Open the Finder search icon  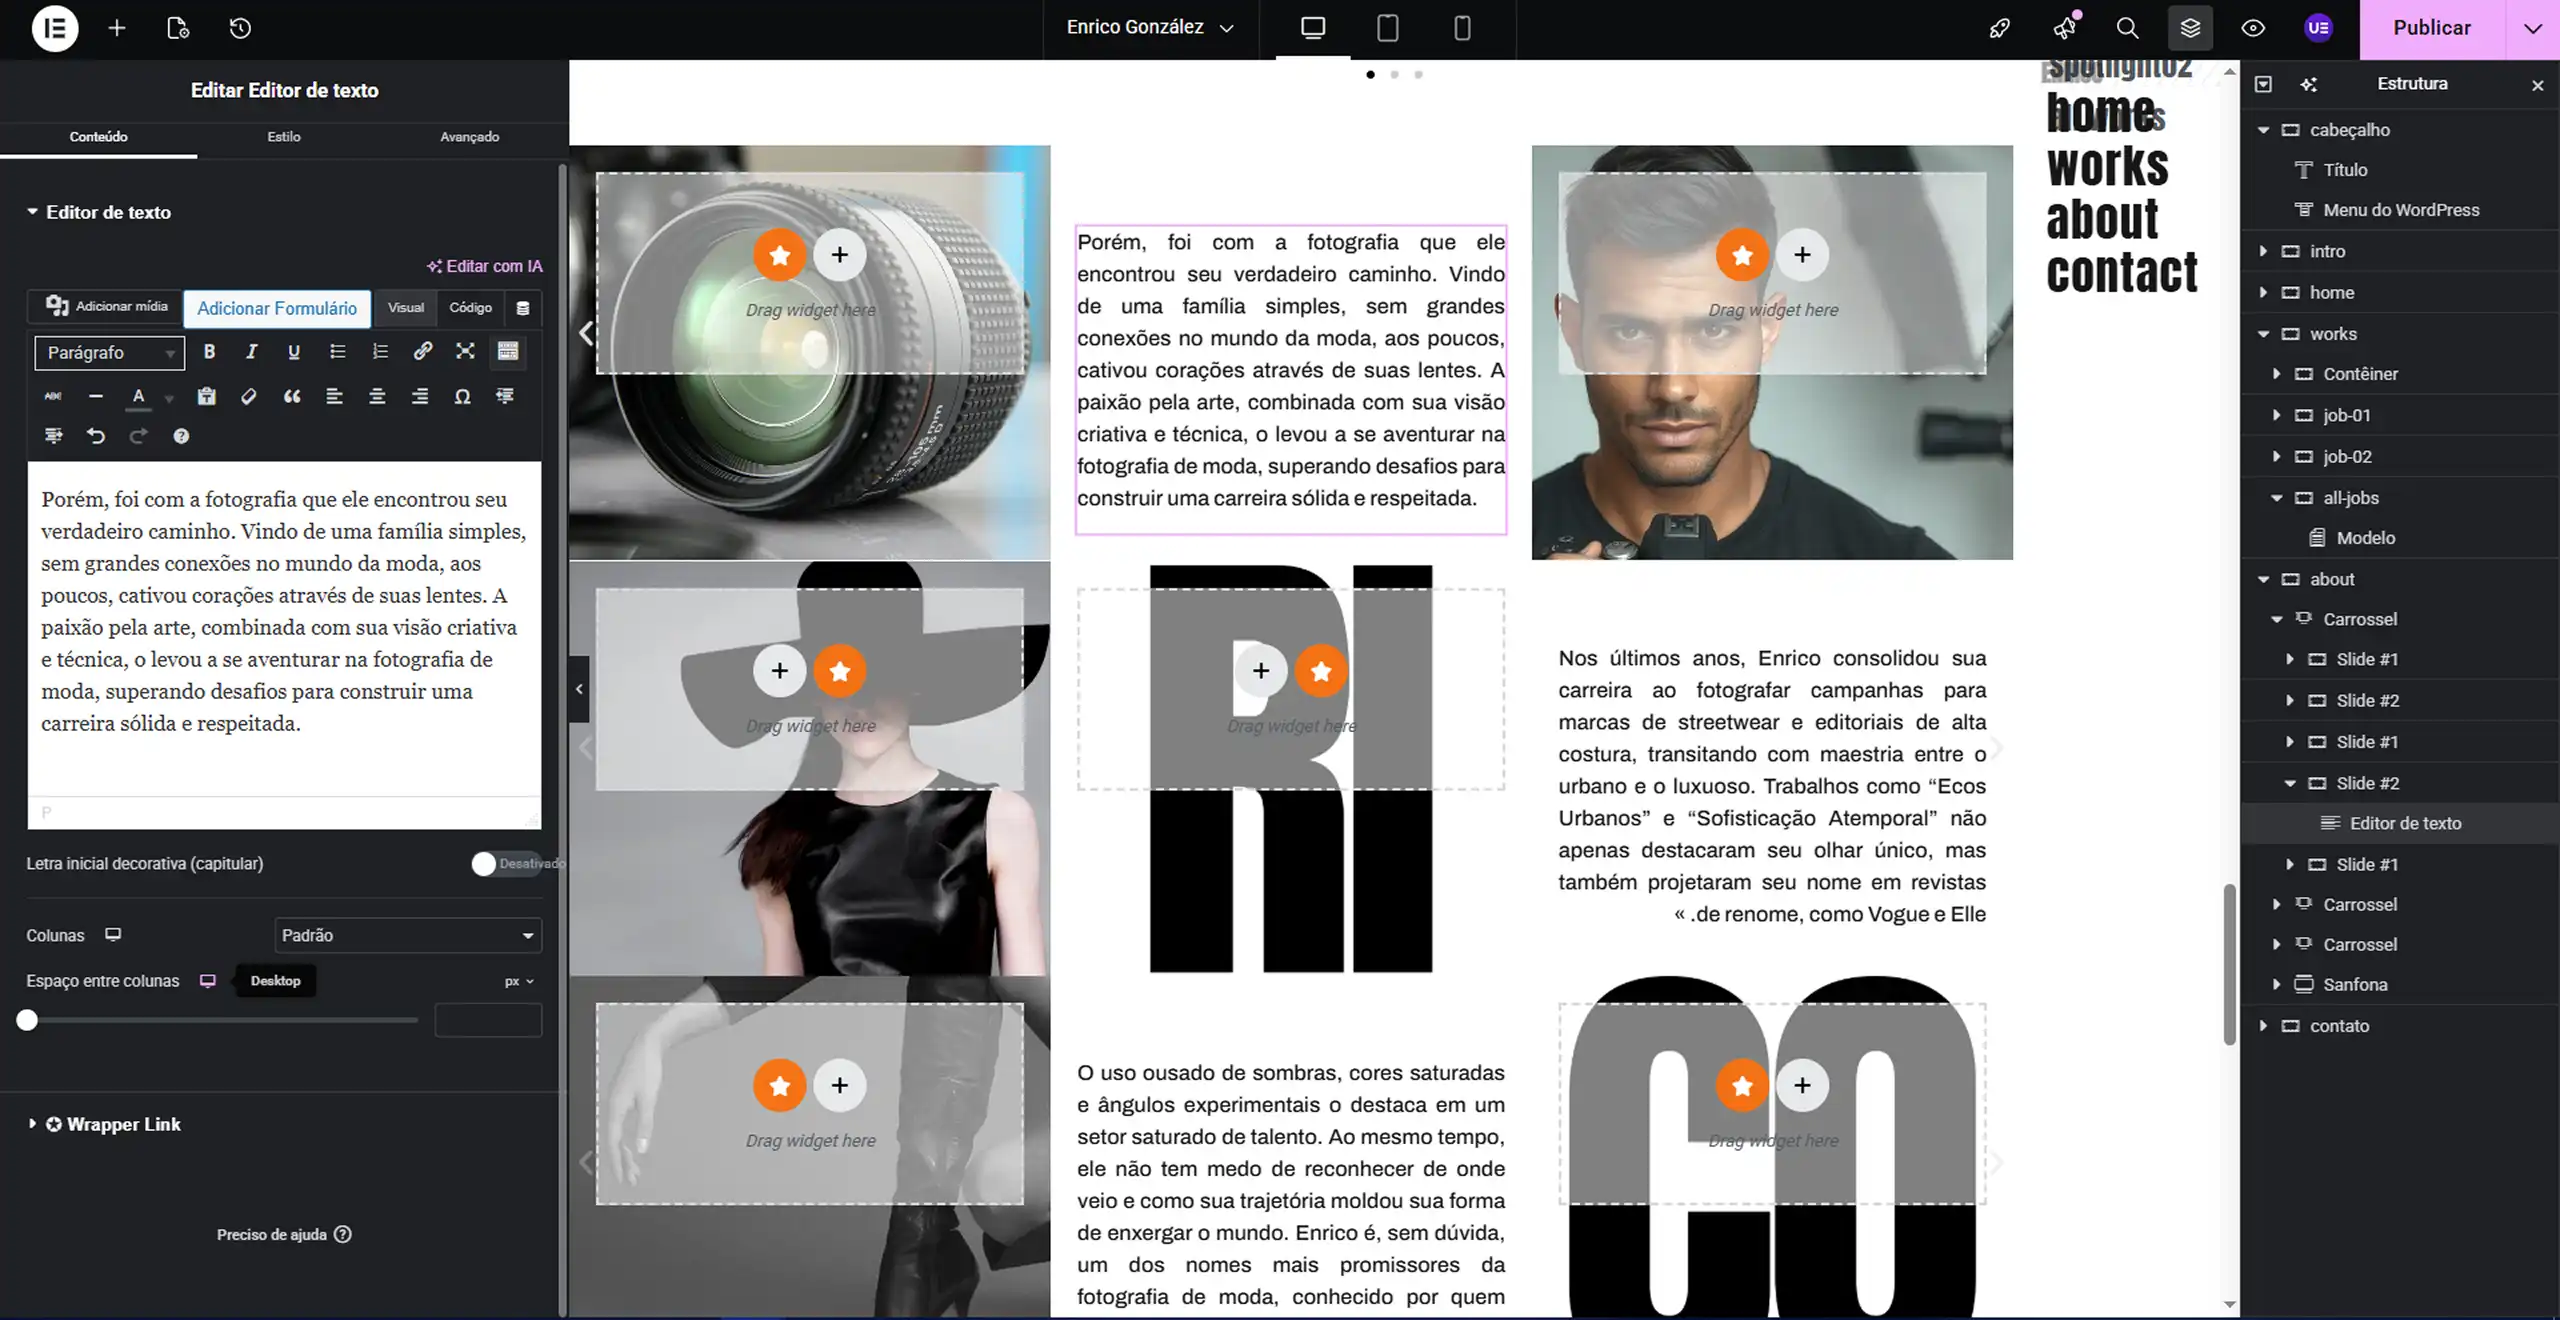pyautogui.click(x=2127, y=28)
